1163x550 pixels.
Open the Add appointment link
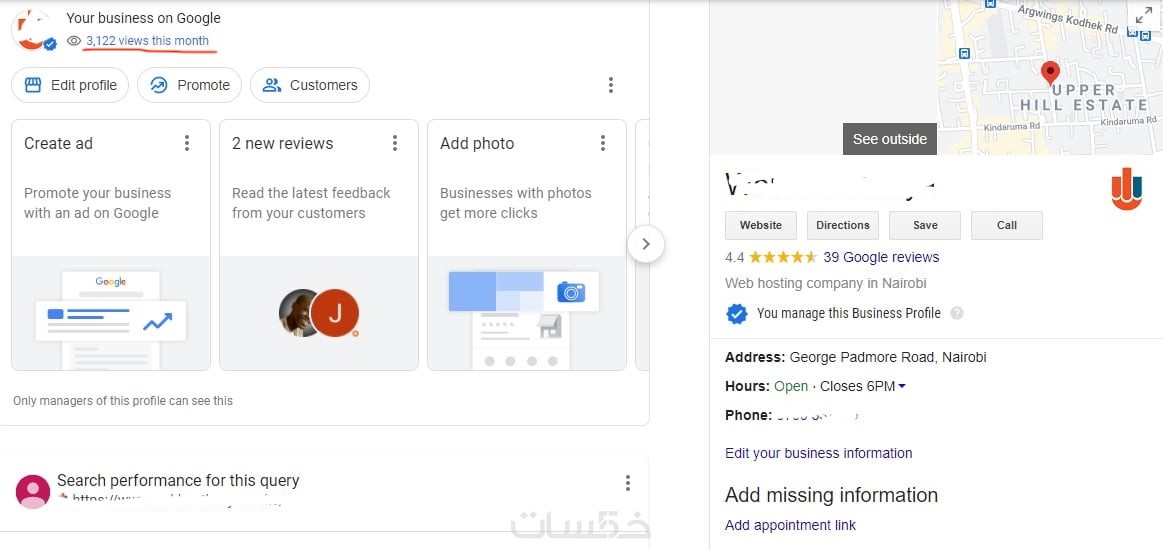click(790, 525)
